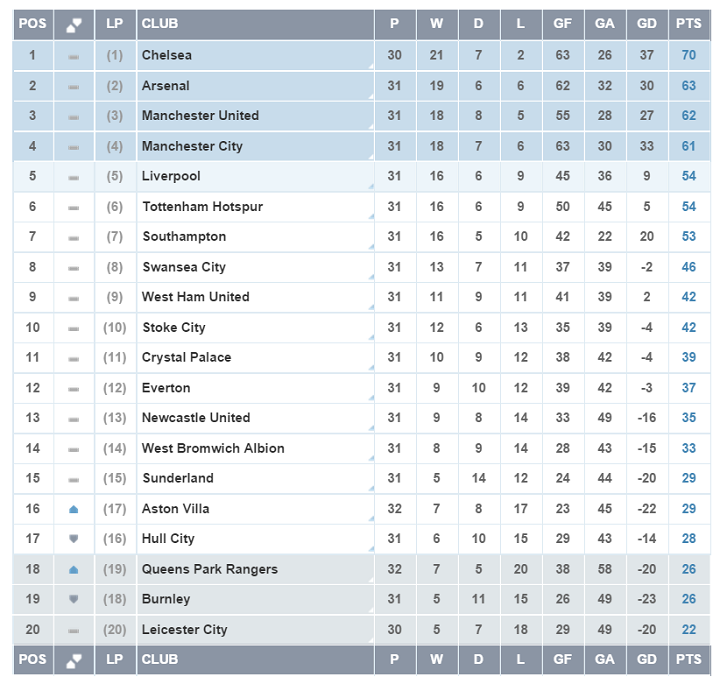The height and width of the screenshot is (684, 720).
Task: Sort by the top PTS column header
Action: click(688, 24)
